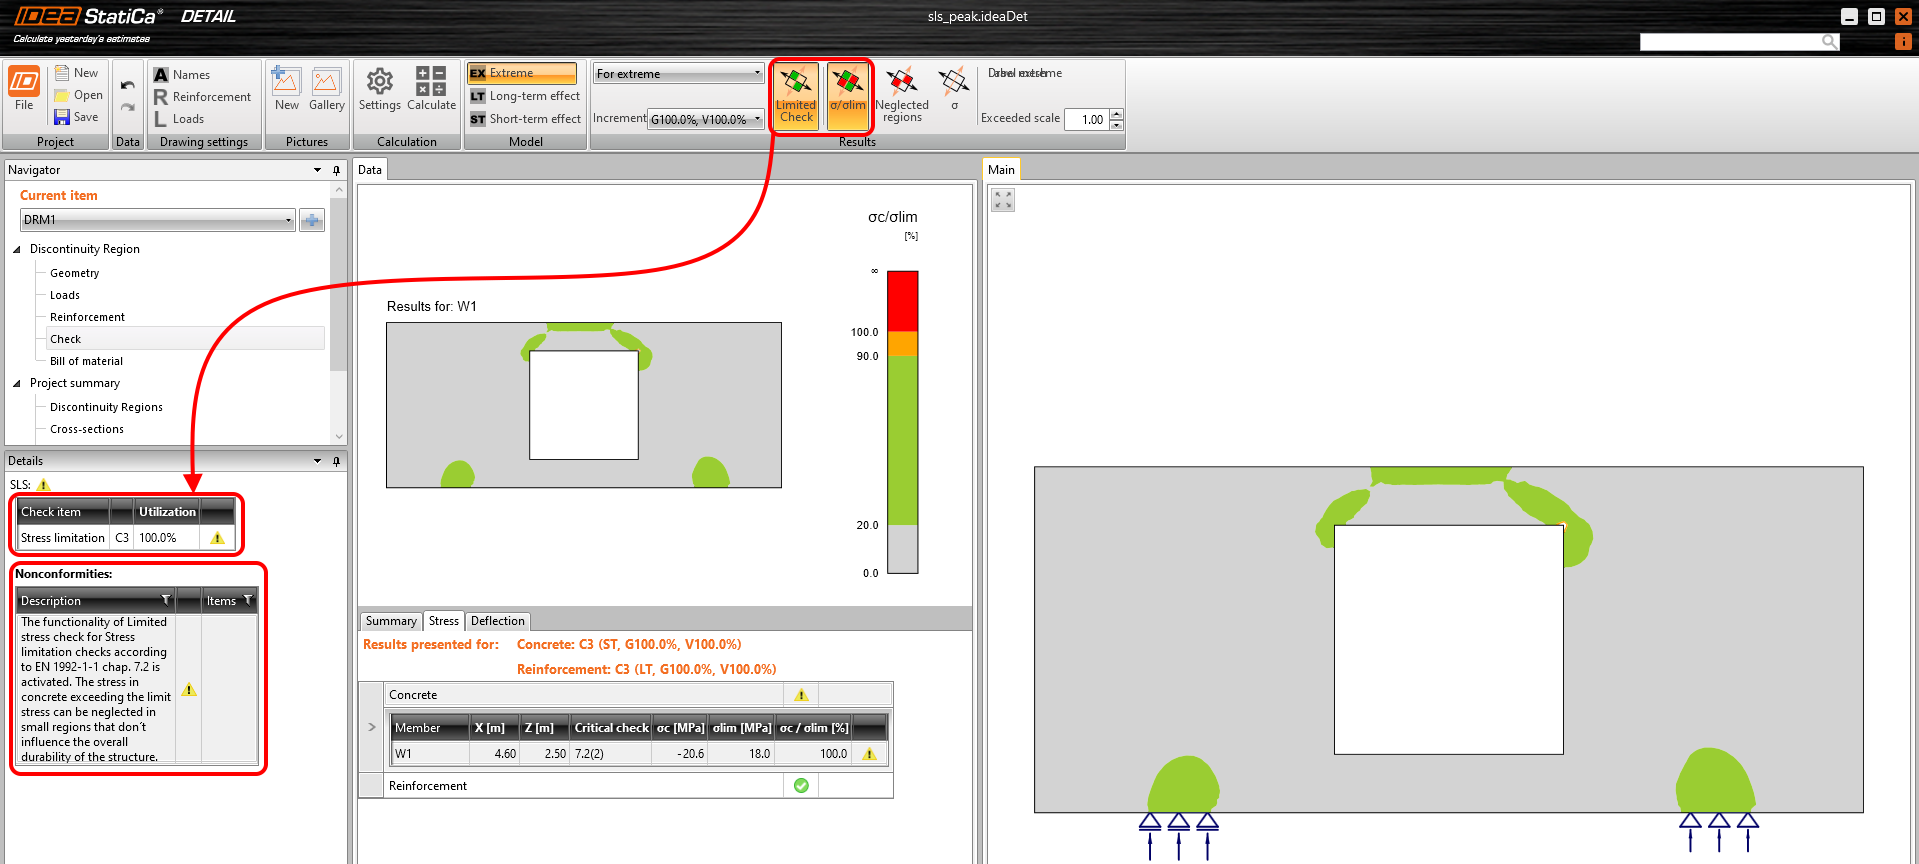Screen dimensions: 1919x864
Task: Select Geometry in Navigator tree
Action: [75, 273]
